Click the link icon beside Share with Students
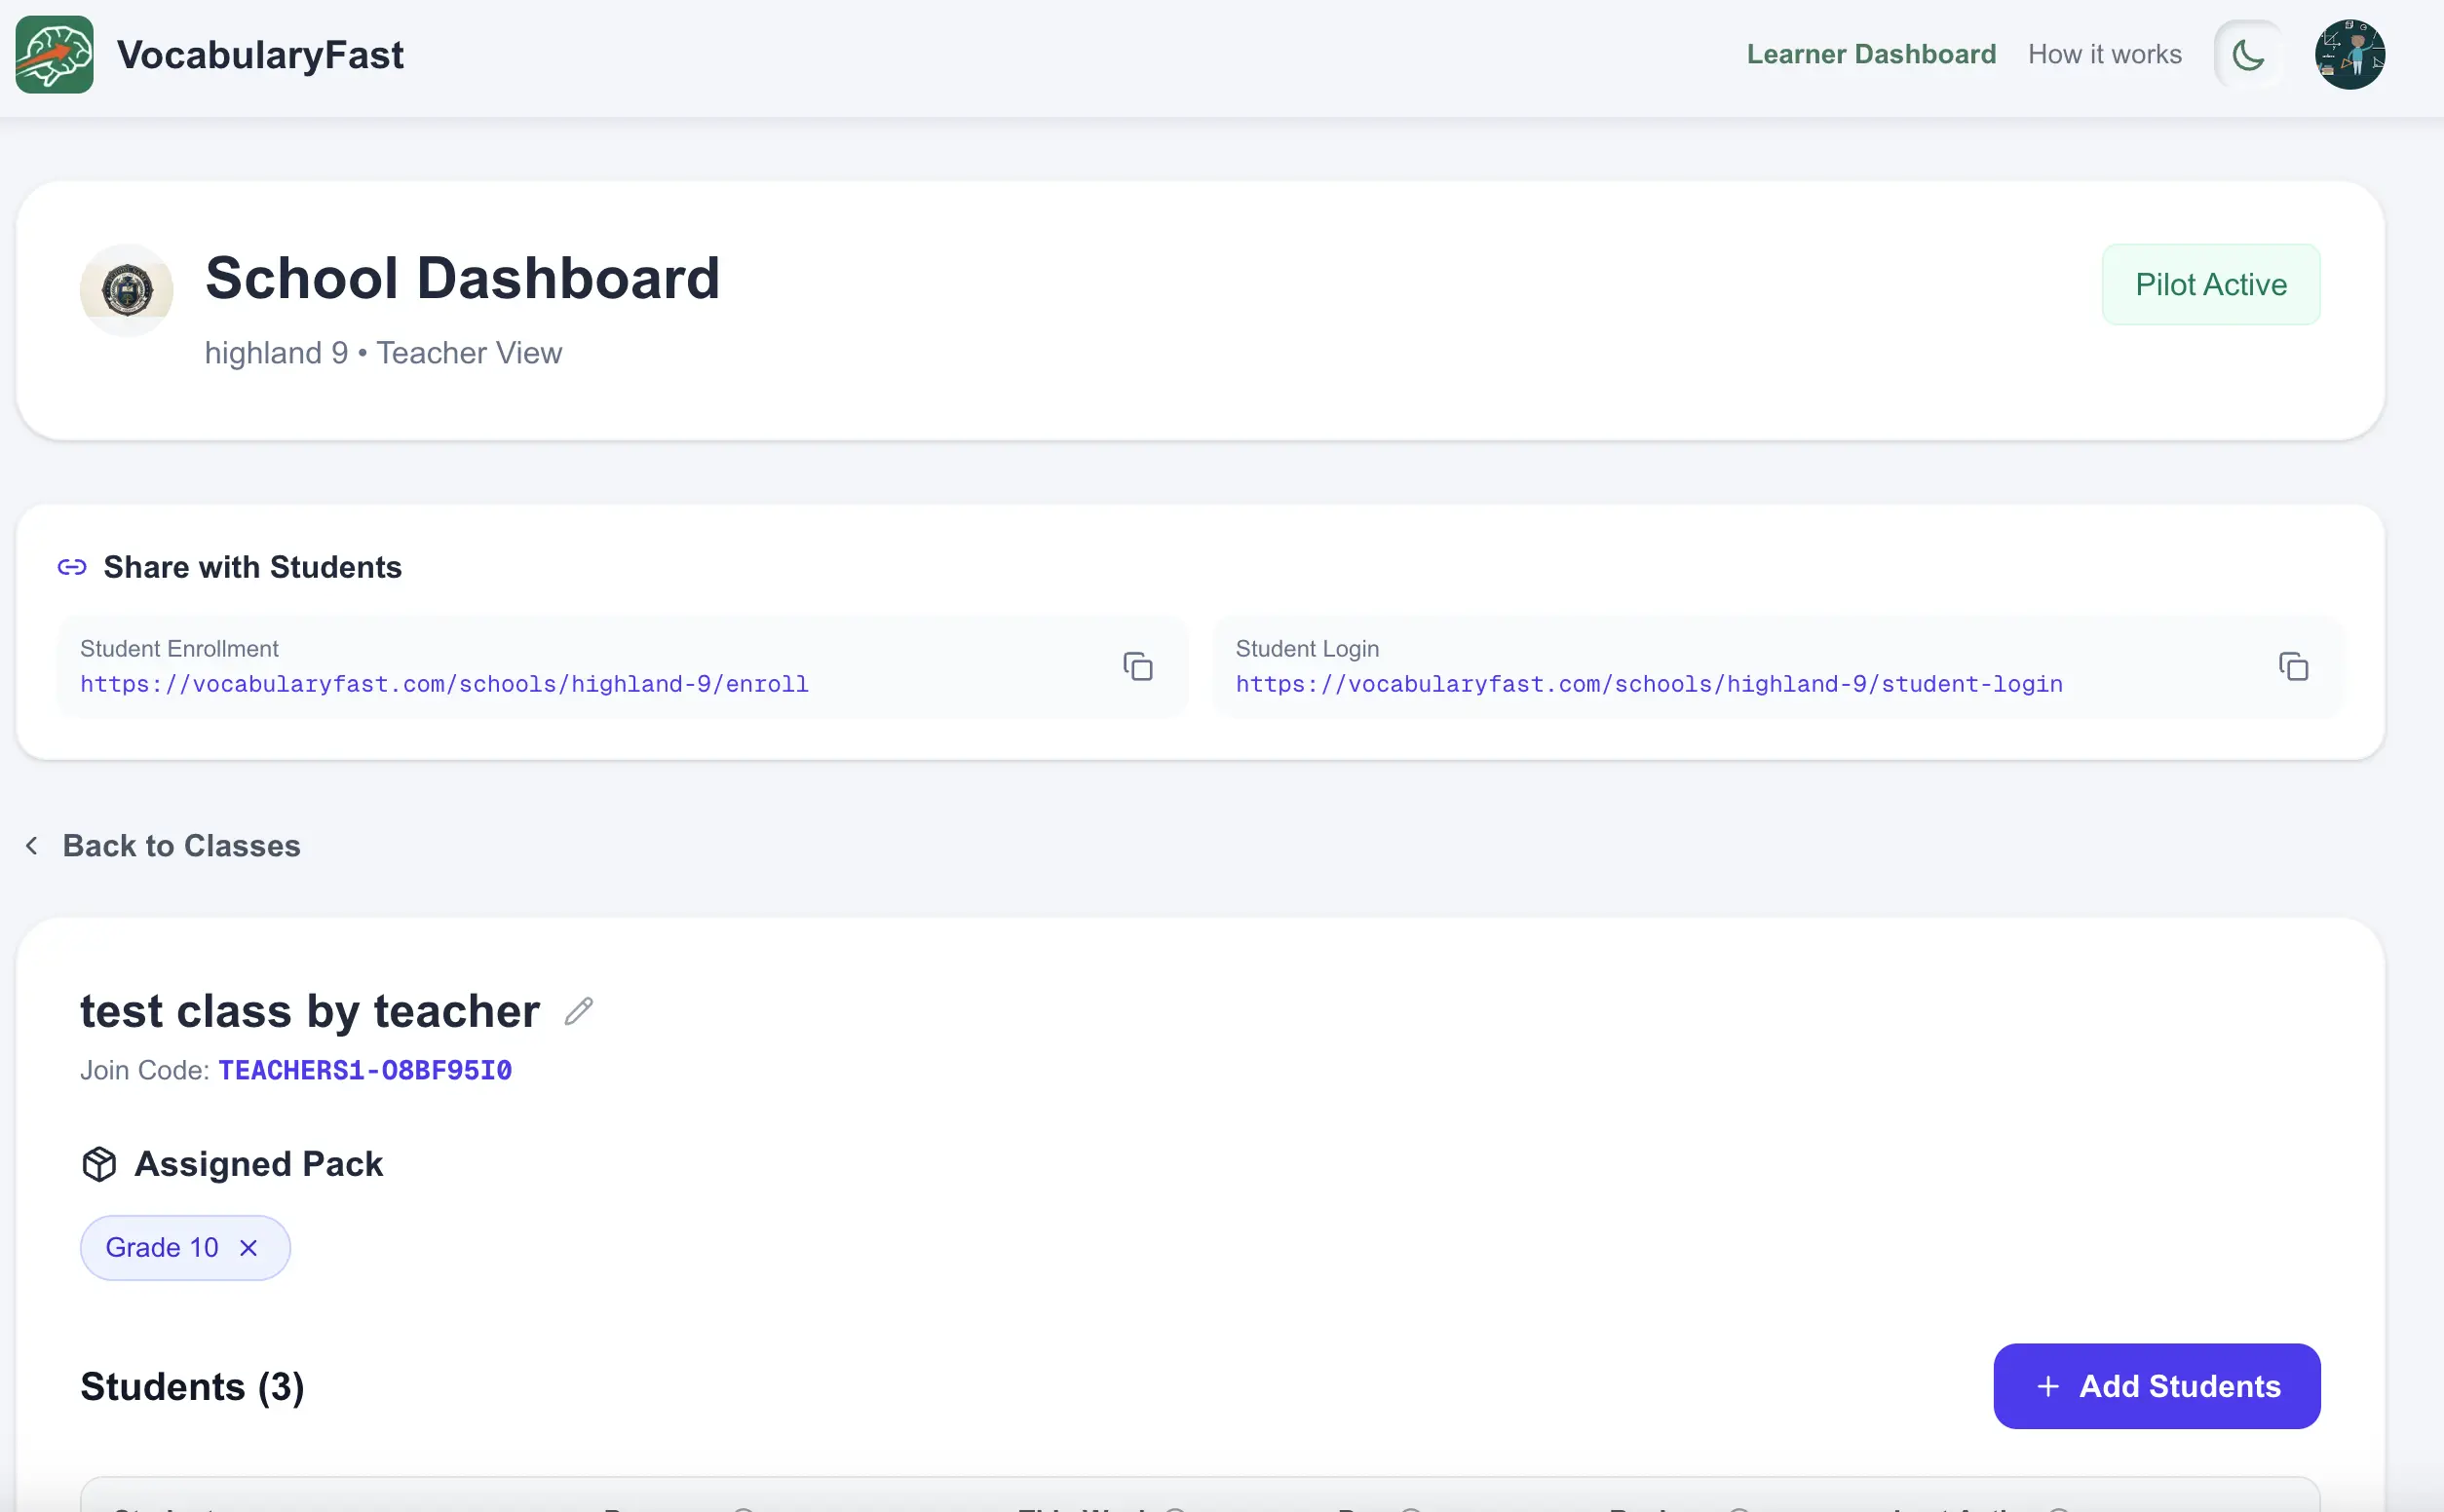Screen dimensions: 2444x1512 [71, 566]
